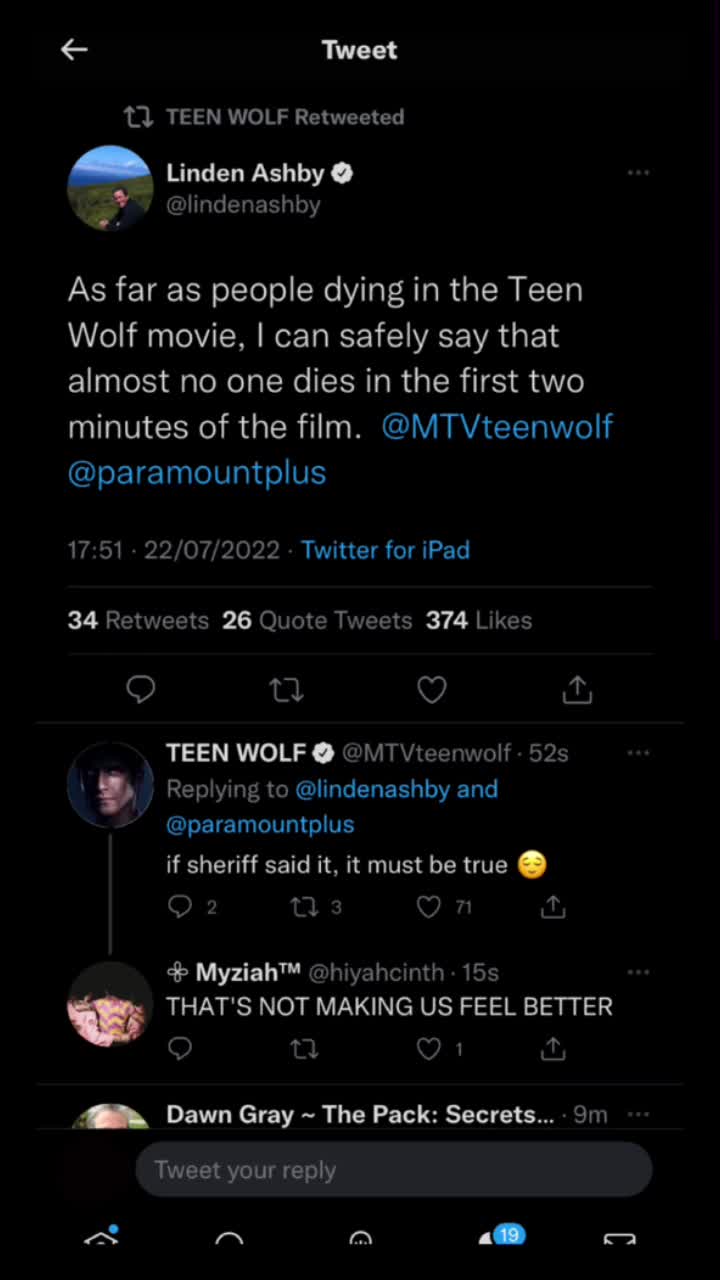
Task: Retweet the TEEN WOLF reply
Action: tap(315, 907)
